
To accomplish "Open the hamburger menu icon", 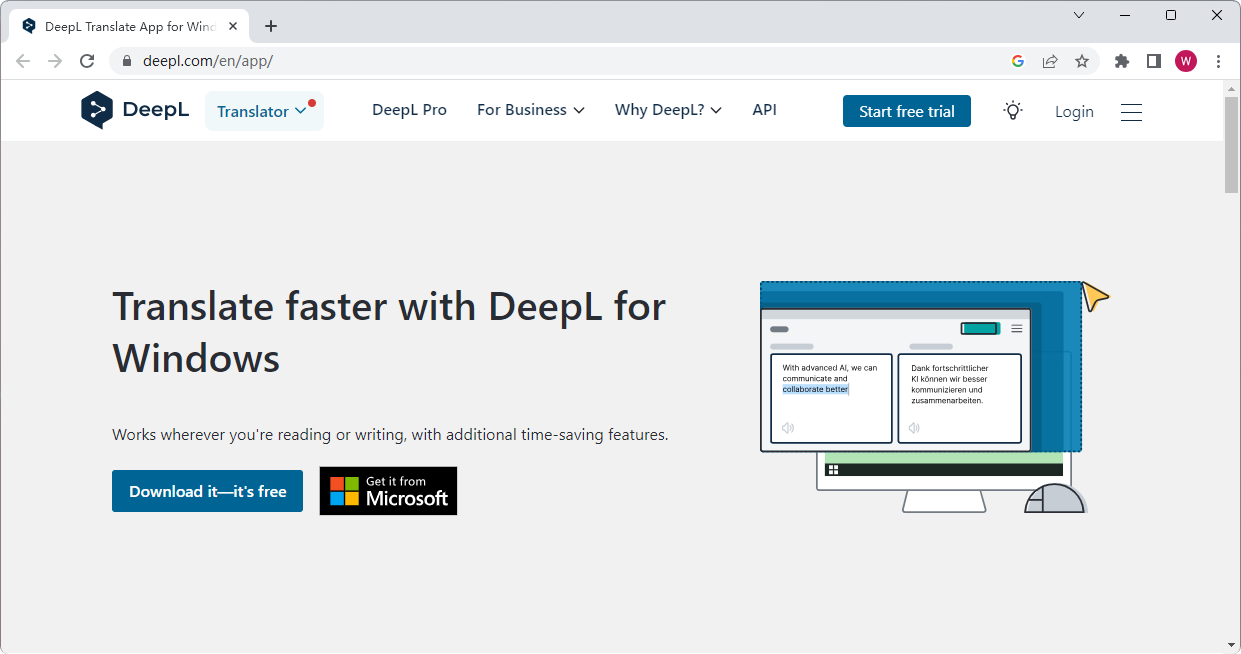I will coord(1131,112).
